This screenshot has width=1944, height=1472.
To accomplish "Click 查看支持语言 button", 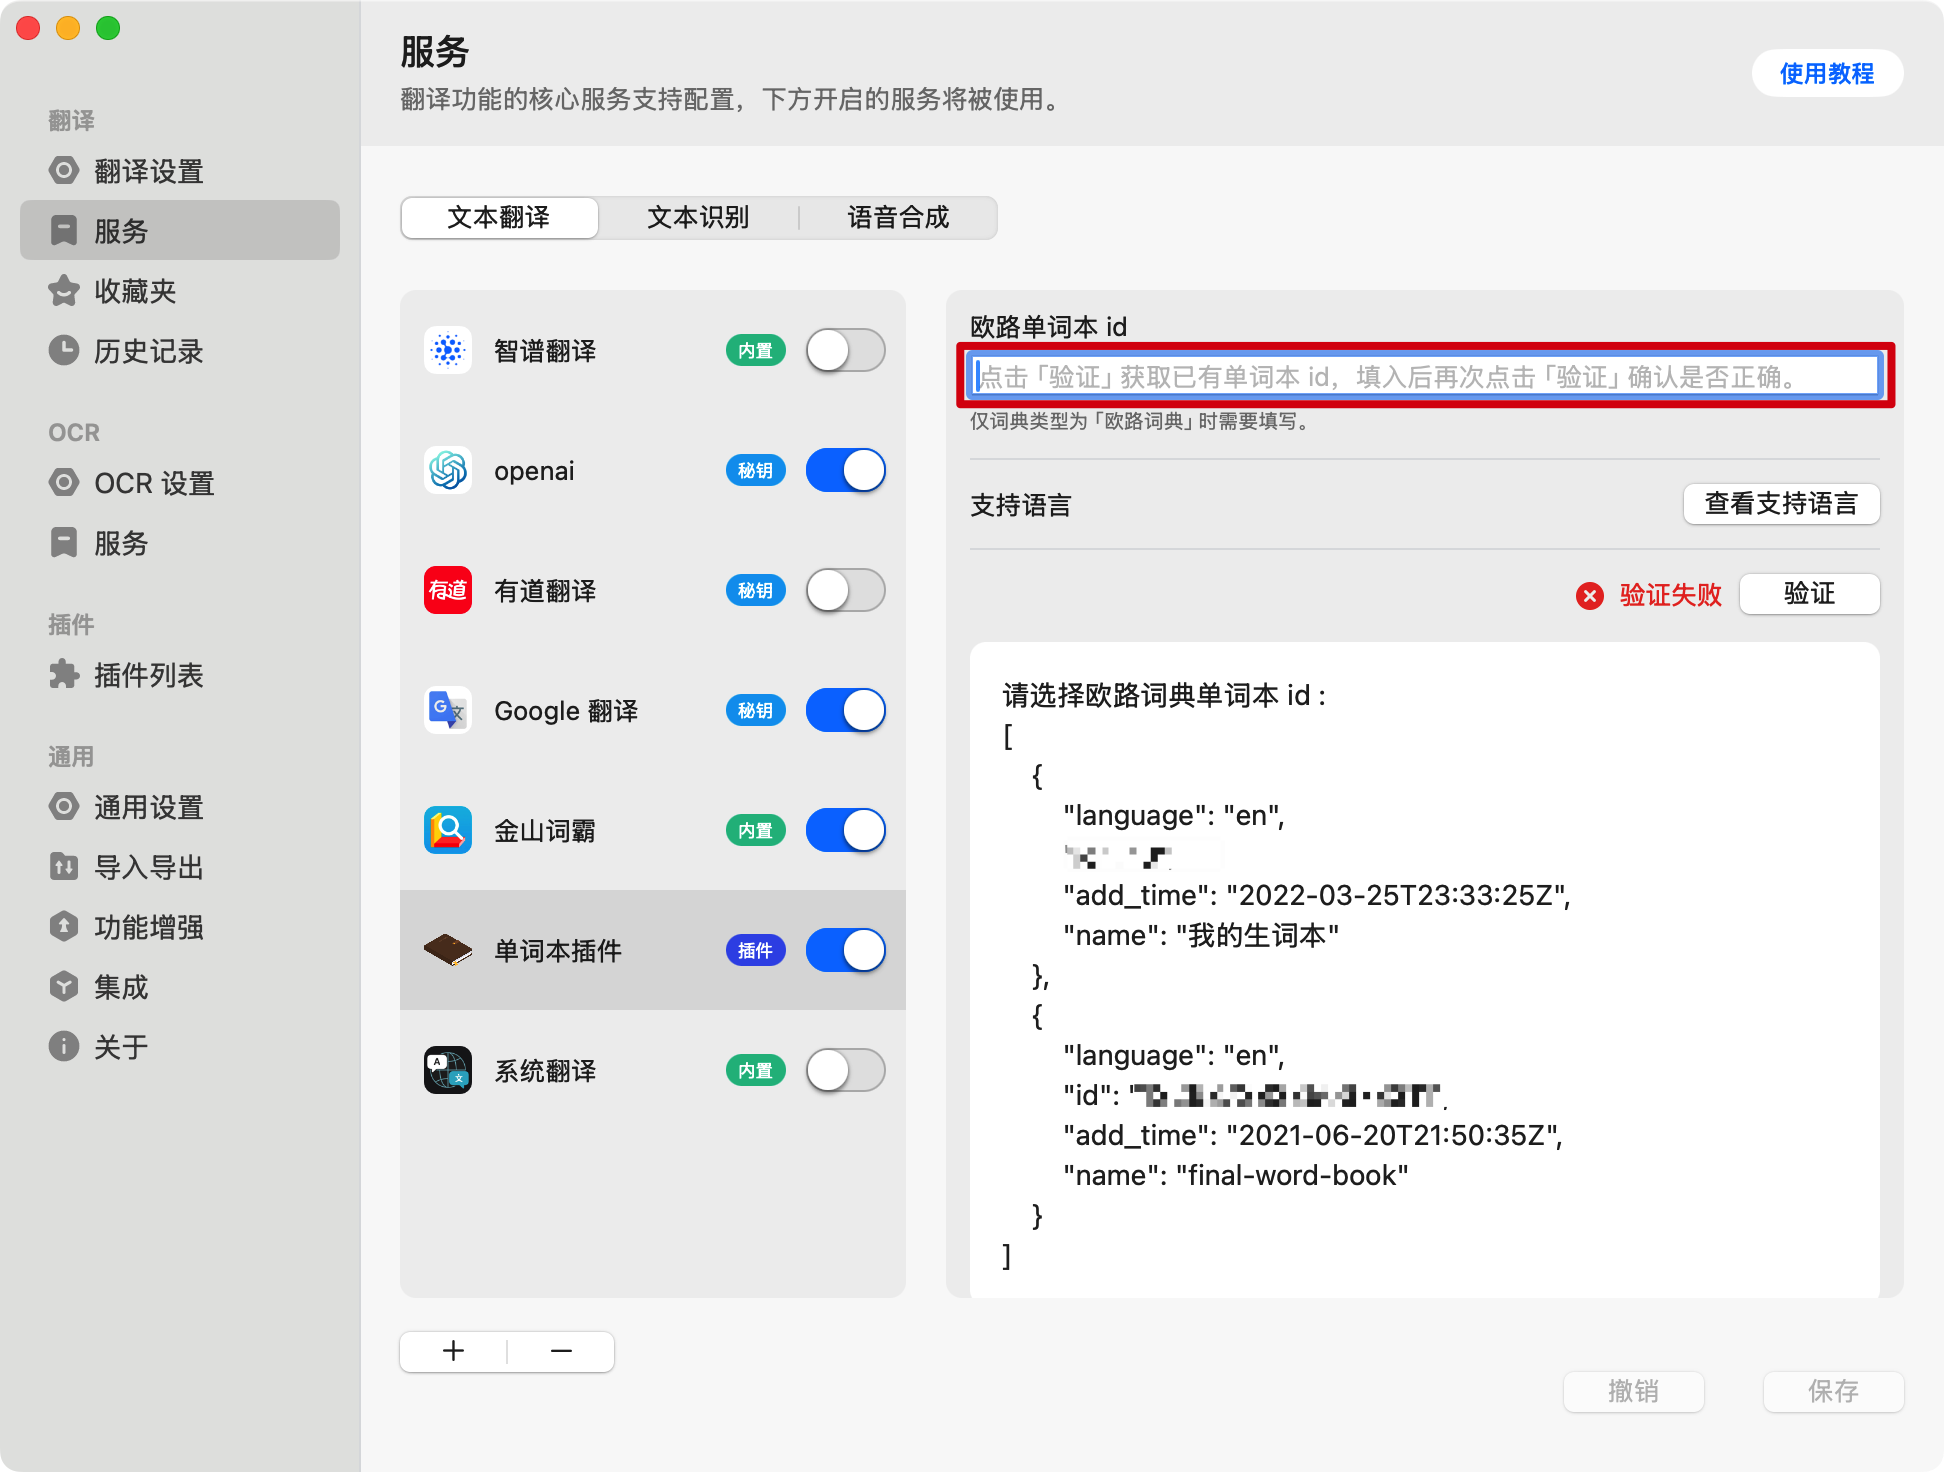I will 1780,504.
